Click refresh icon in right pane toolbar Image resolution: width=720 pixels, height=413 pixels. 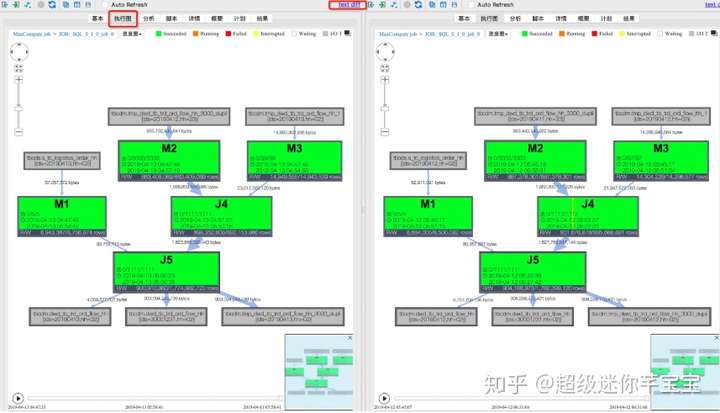coord(418,5)
